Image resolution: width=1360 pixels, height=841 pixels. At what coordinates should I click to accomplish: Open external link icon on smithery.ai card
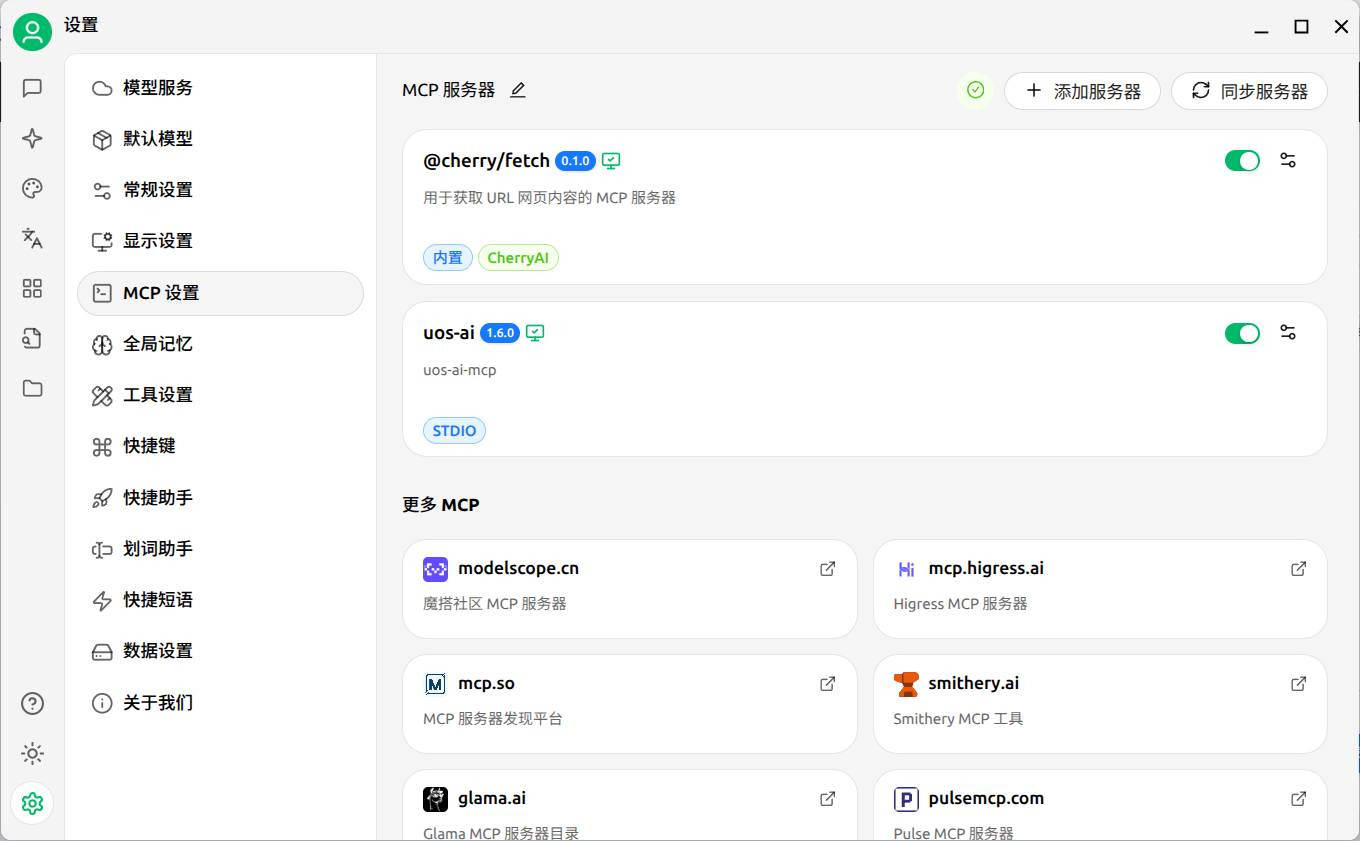[x=1298, y=684]
